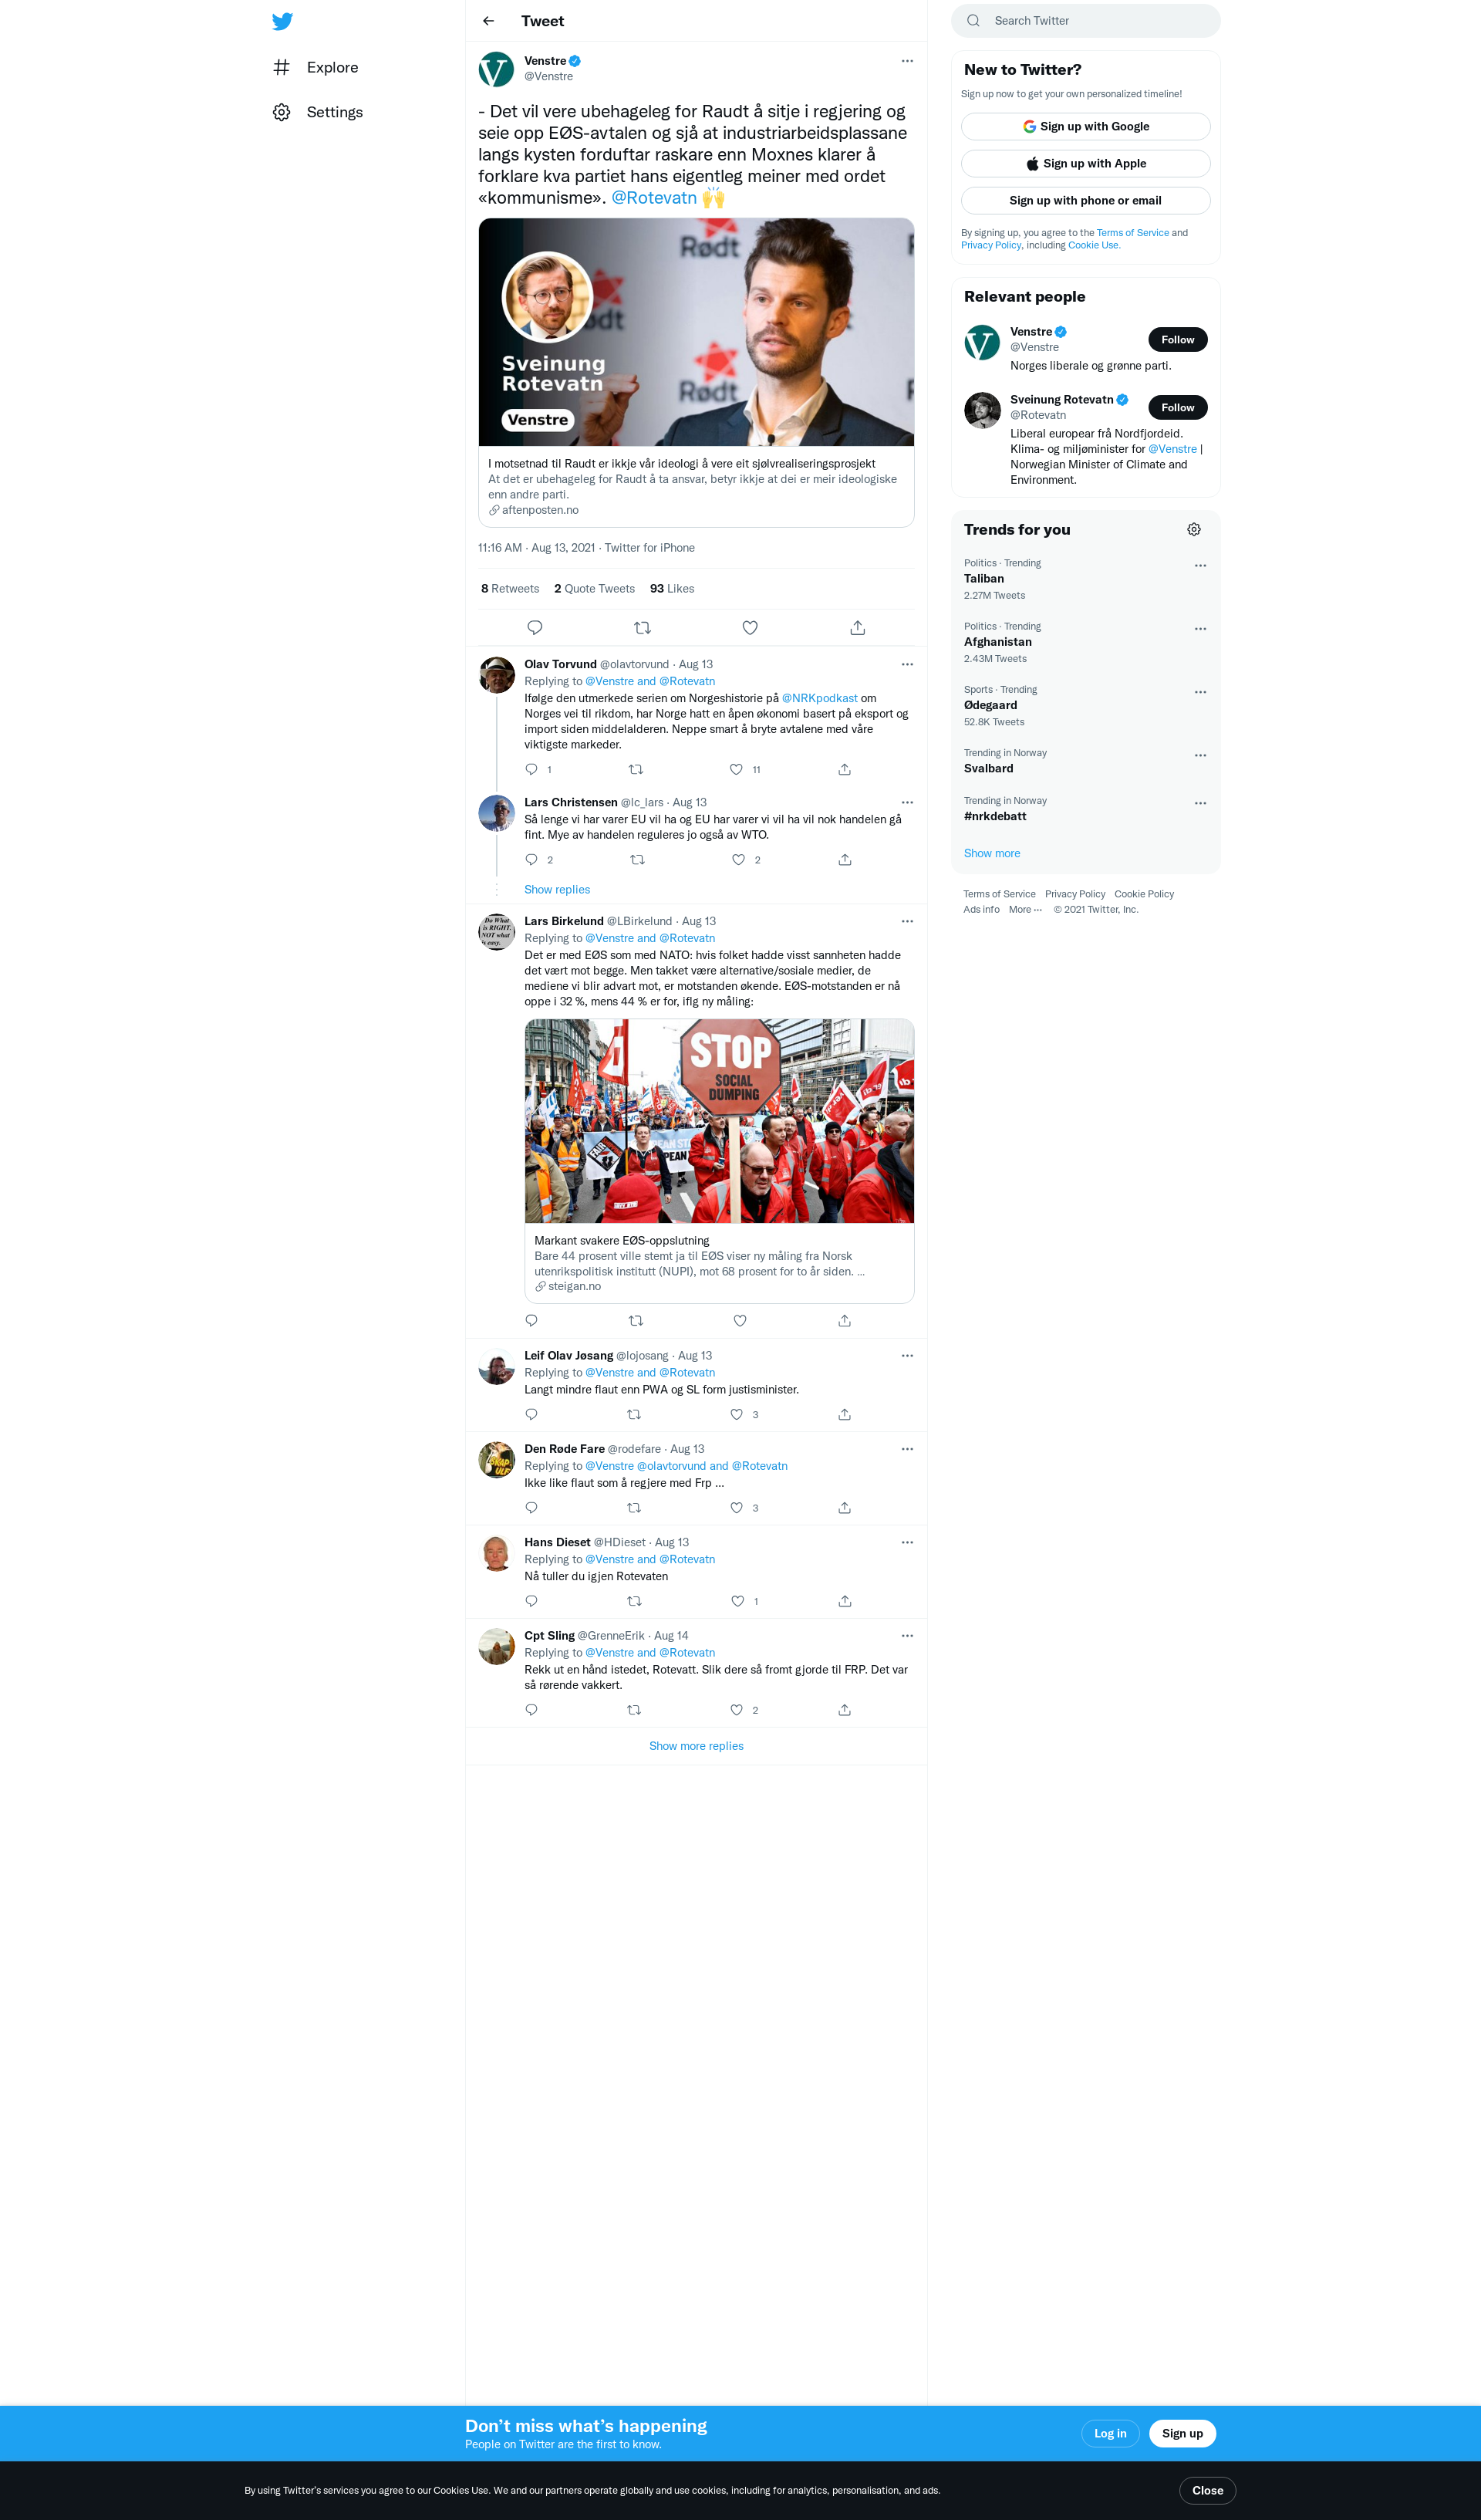The image size is (1481, 2520).
Task: Like the main Venstre tweet
Action: click(750, 628)
